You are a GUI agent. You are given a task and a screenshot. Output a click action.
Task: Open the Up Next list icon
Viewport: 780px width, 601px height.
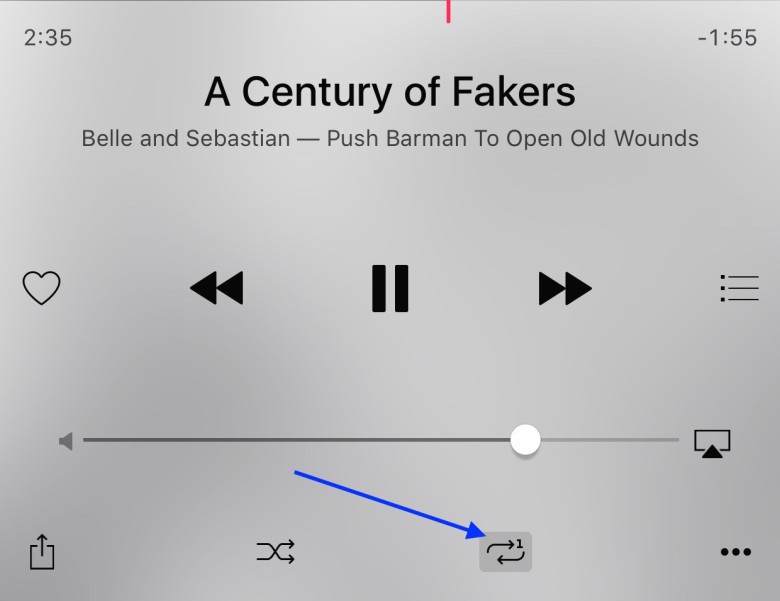tap(739, 288)
